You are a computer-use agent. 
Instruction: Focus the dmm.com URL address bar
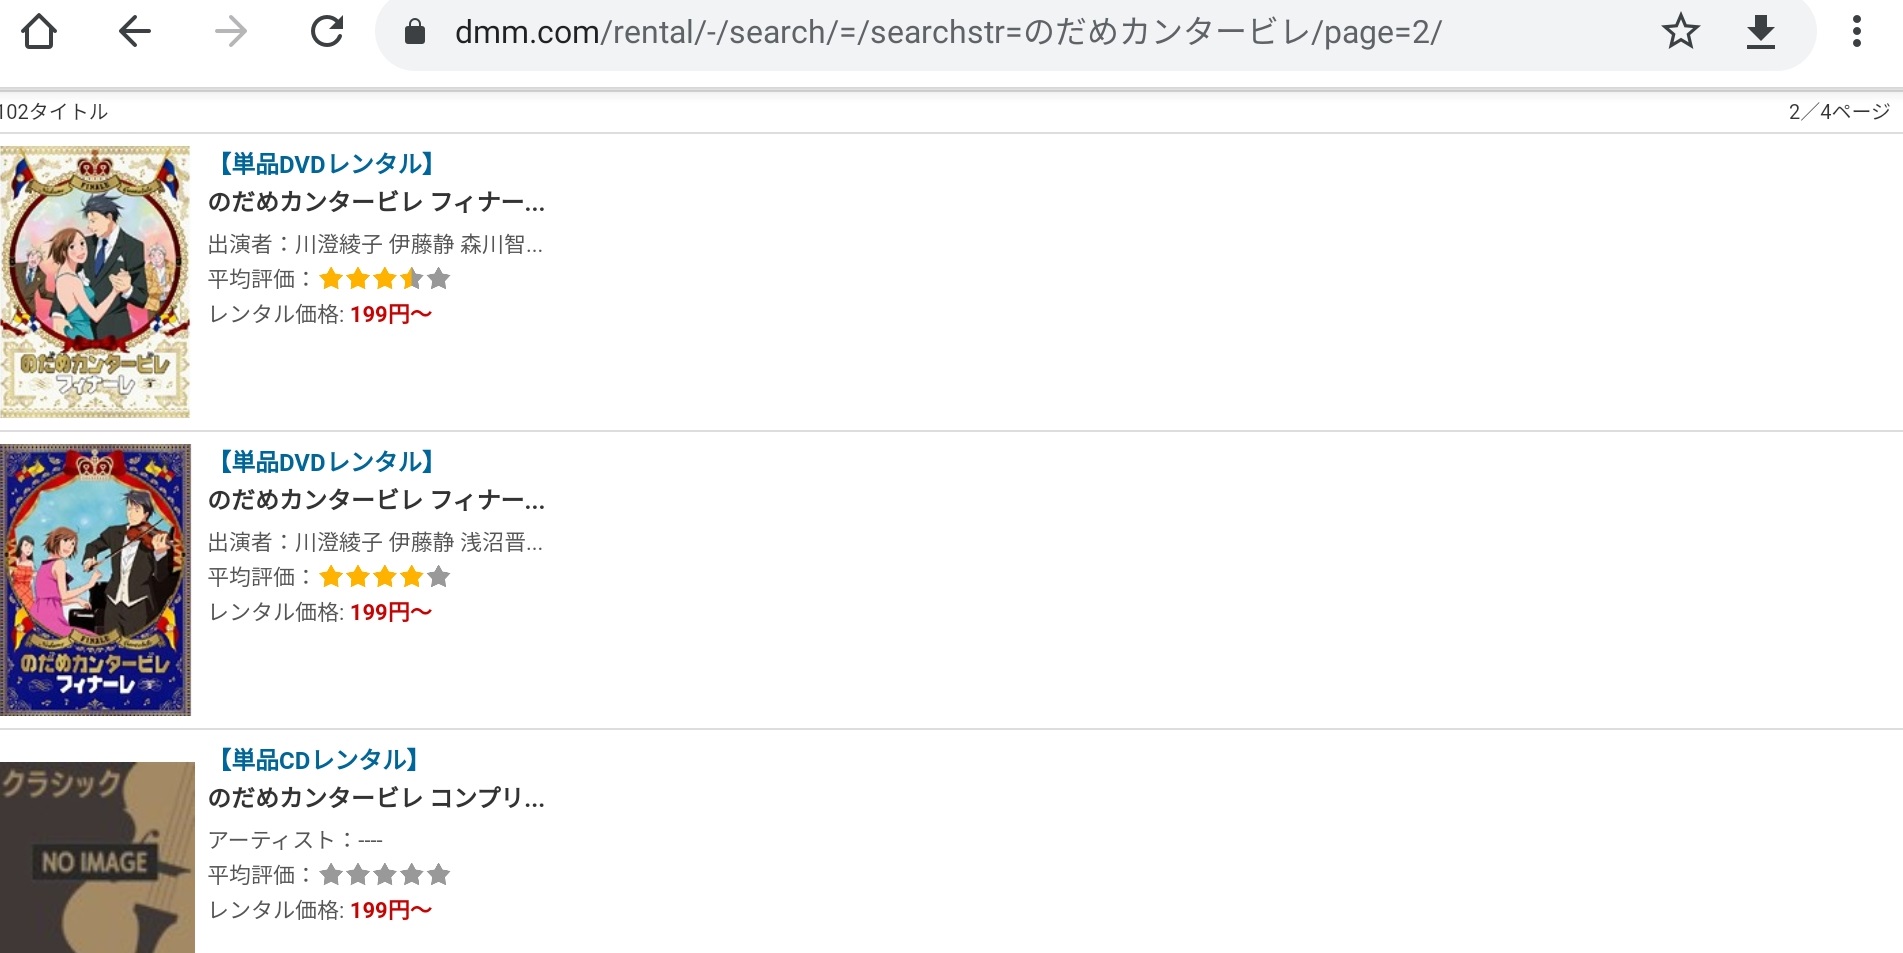point(947,33)
